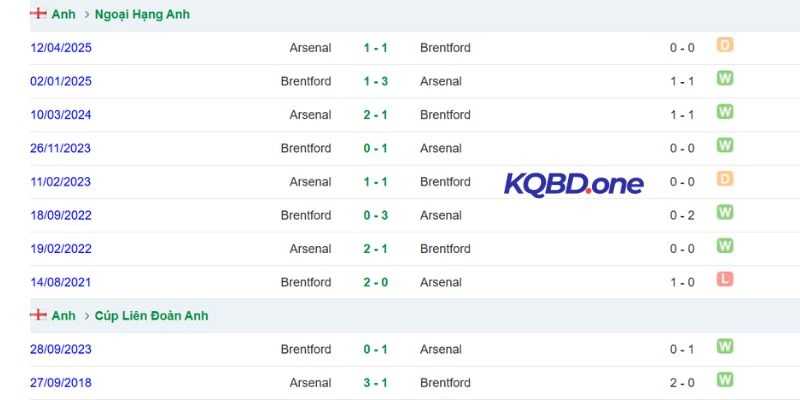Click the win badge for 18/09/2022 match
800x400 pixels.
[725, 212]
